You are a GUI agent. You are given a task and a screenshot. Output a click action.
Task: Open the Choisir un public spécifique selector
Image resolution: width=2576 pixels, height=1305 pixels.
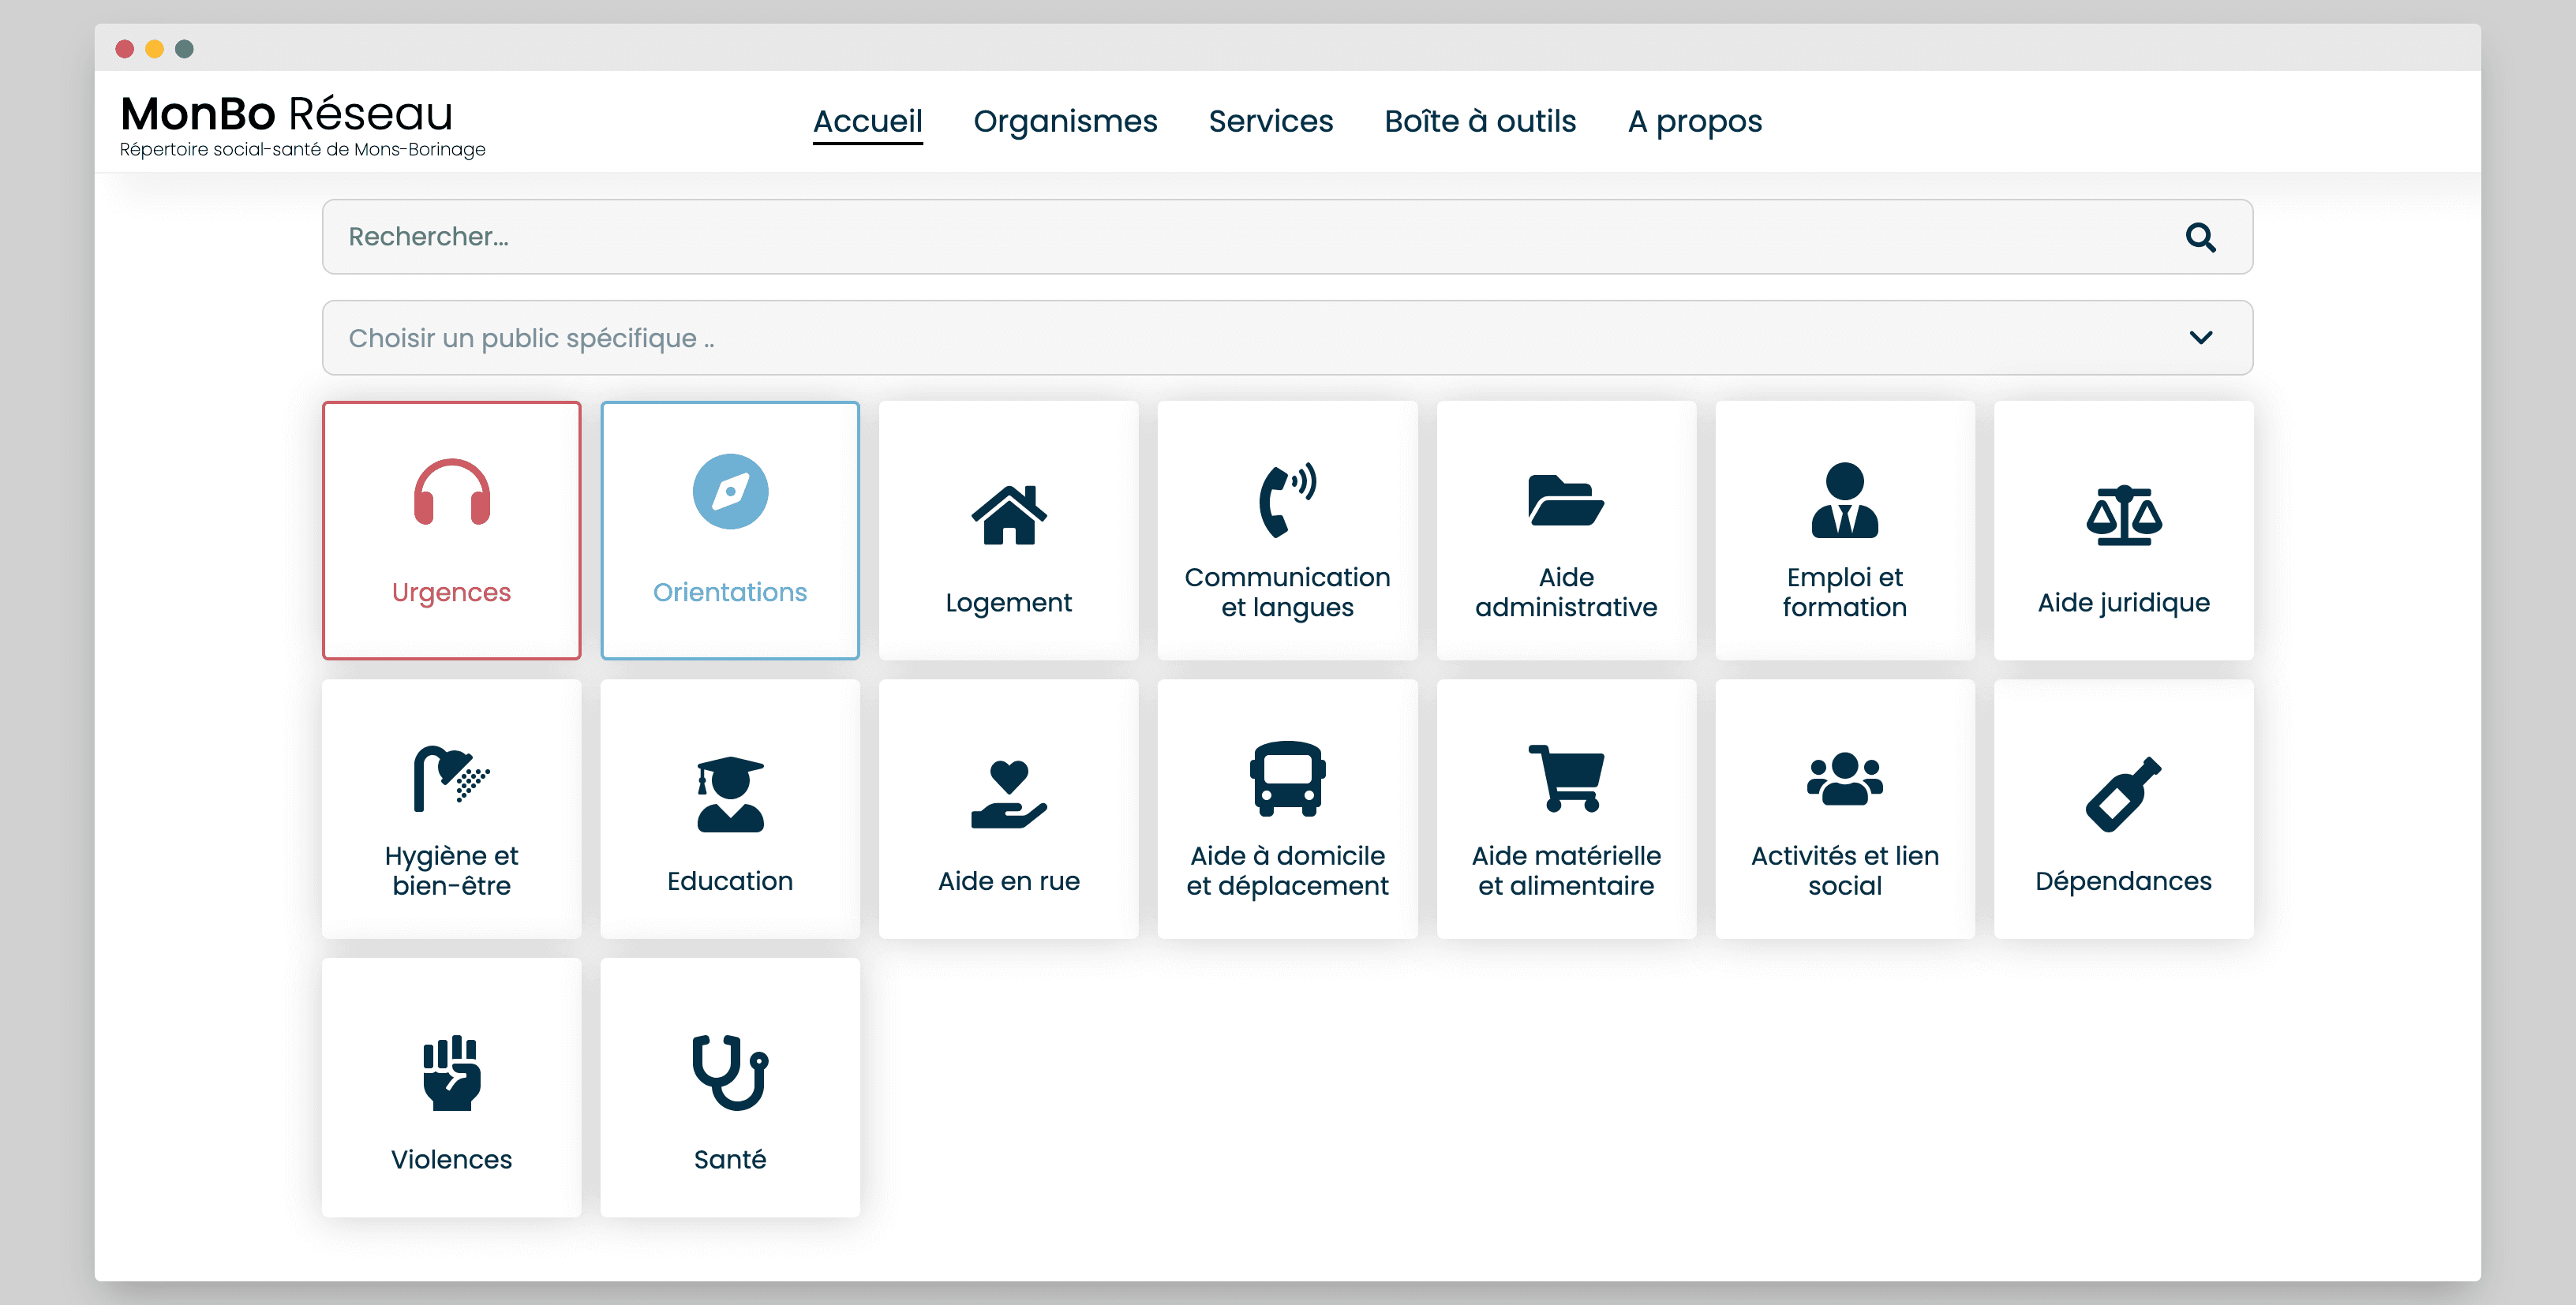(x=1287, y=338)
